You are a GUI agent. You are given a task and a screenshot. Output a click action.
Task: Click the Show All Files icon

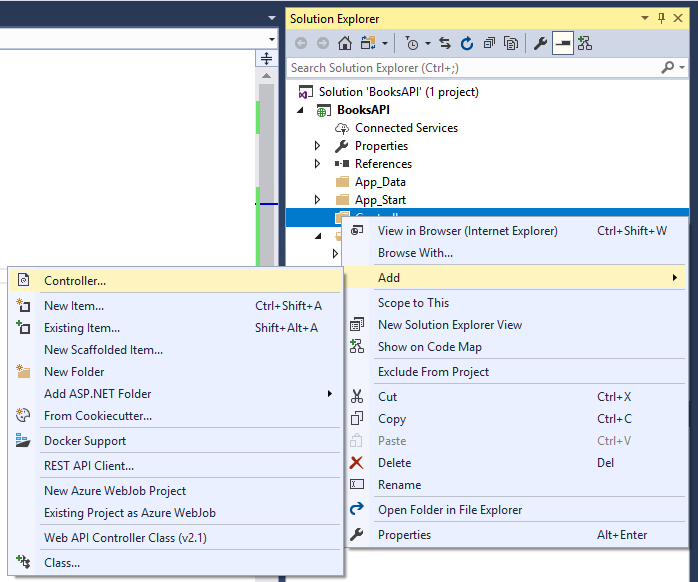511,43
